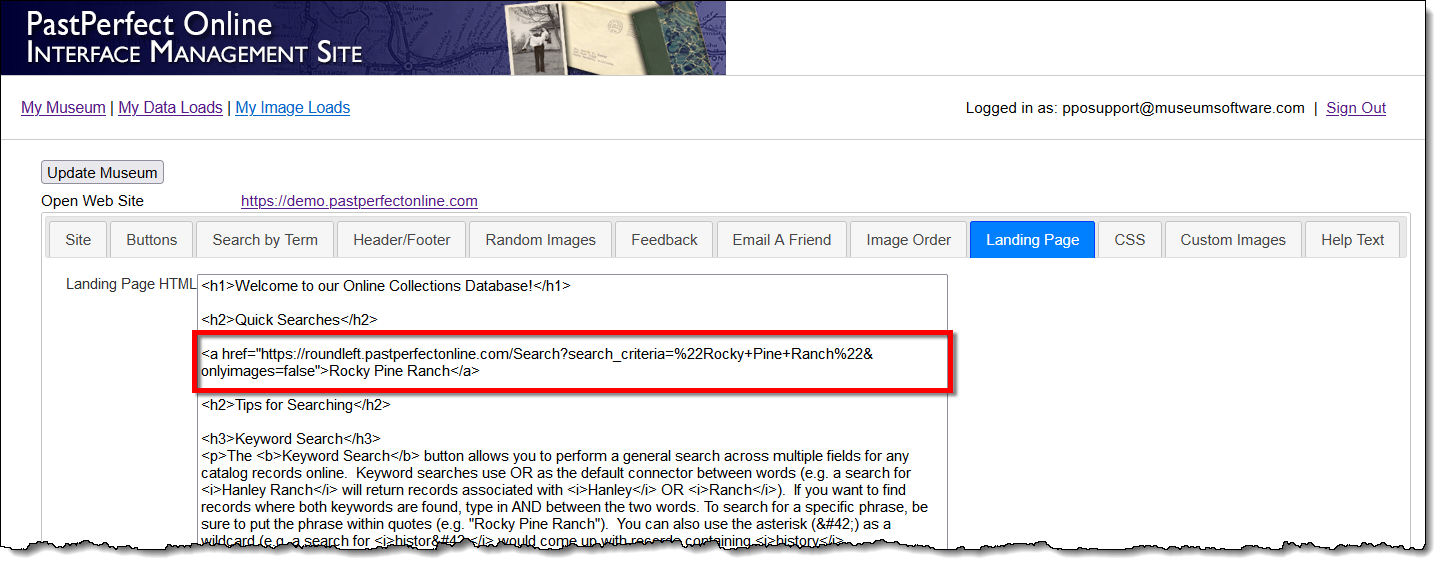The width and height of the screenshot is (1441, 565).
Task: Open the My Museum link
Action: tap(63, 108)
